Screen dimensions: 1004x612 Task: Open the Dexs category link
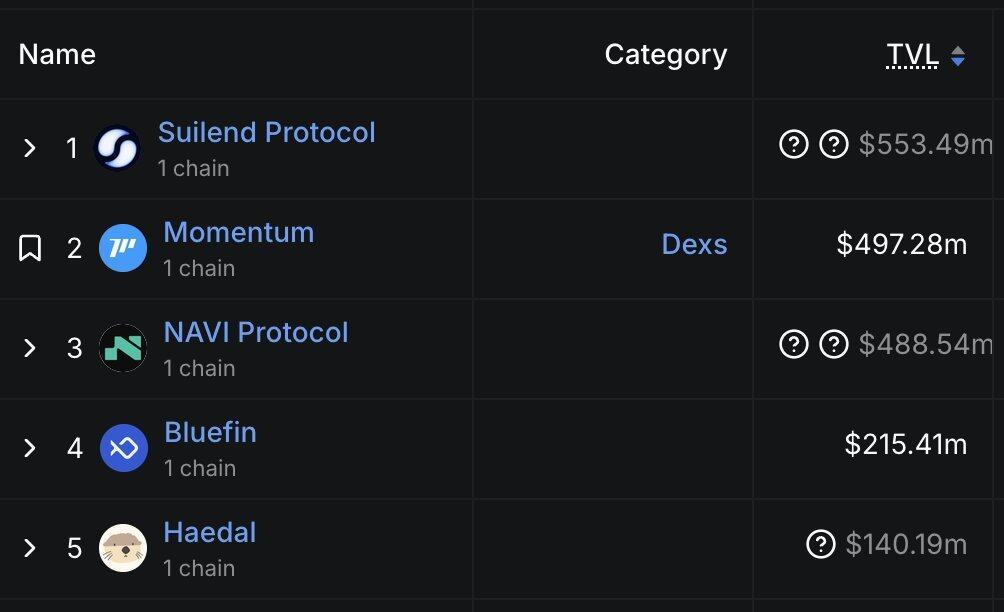coord(694,245)
